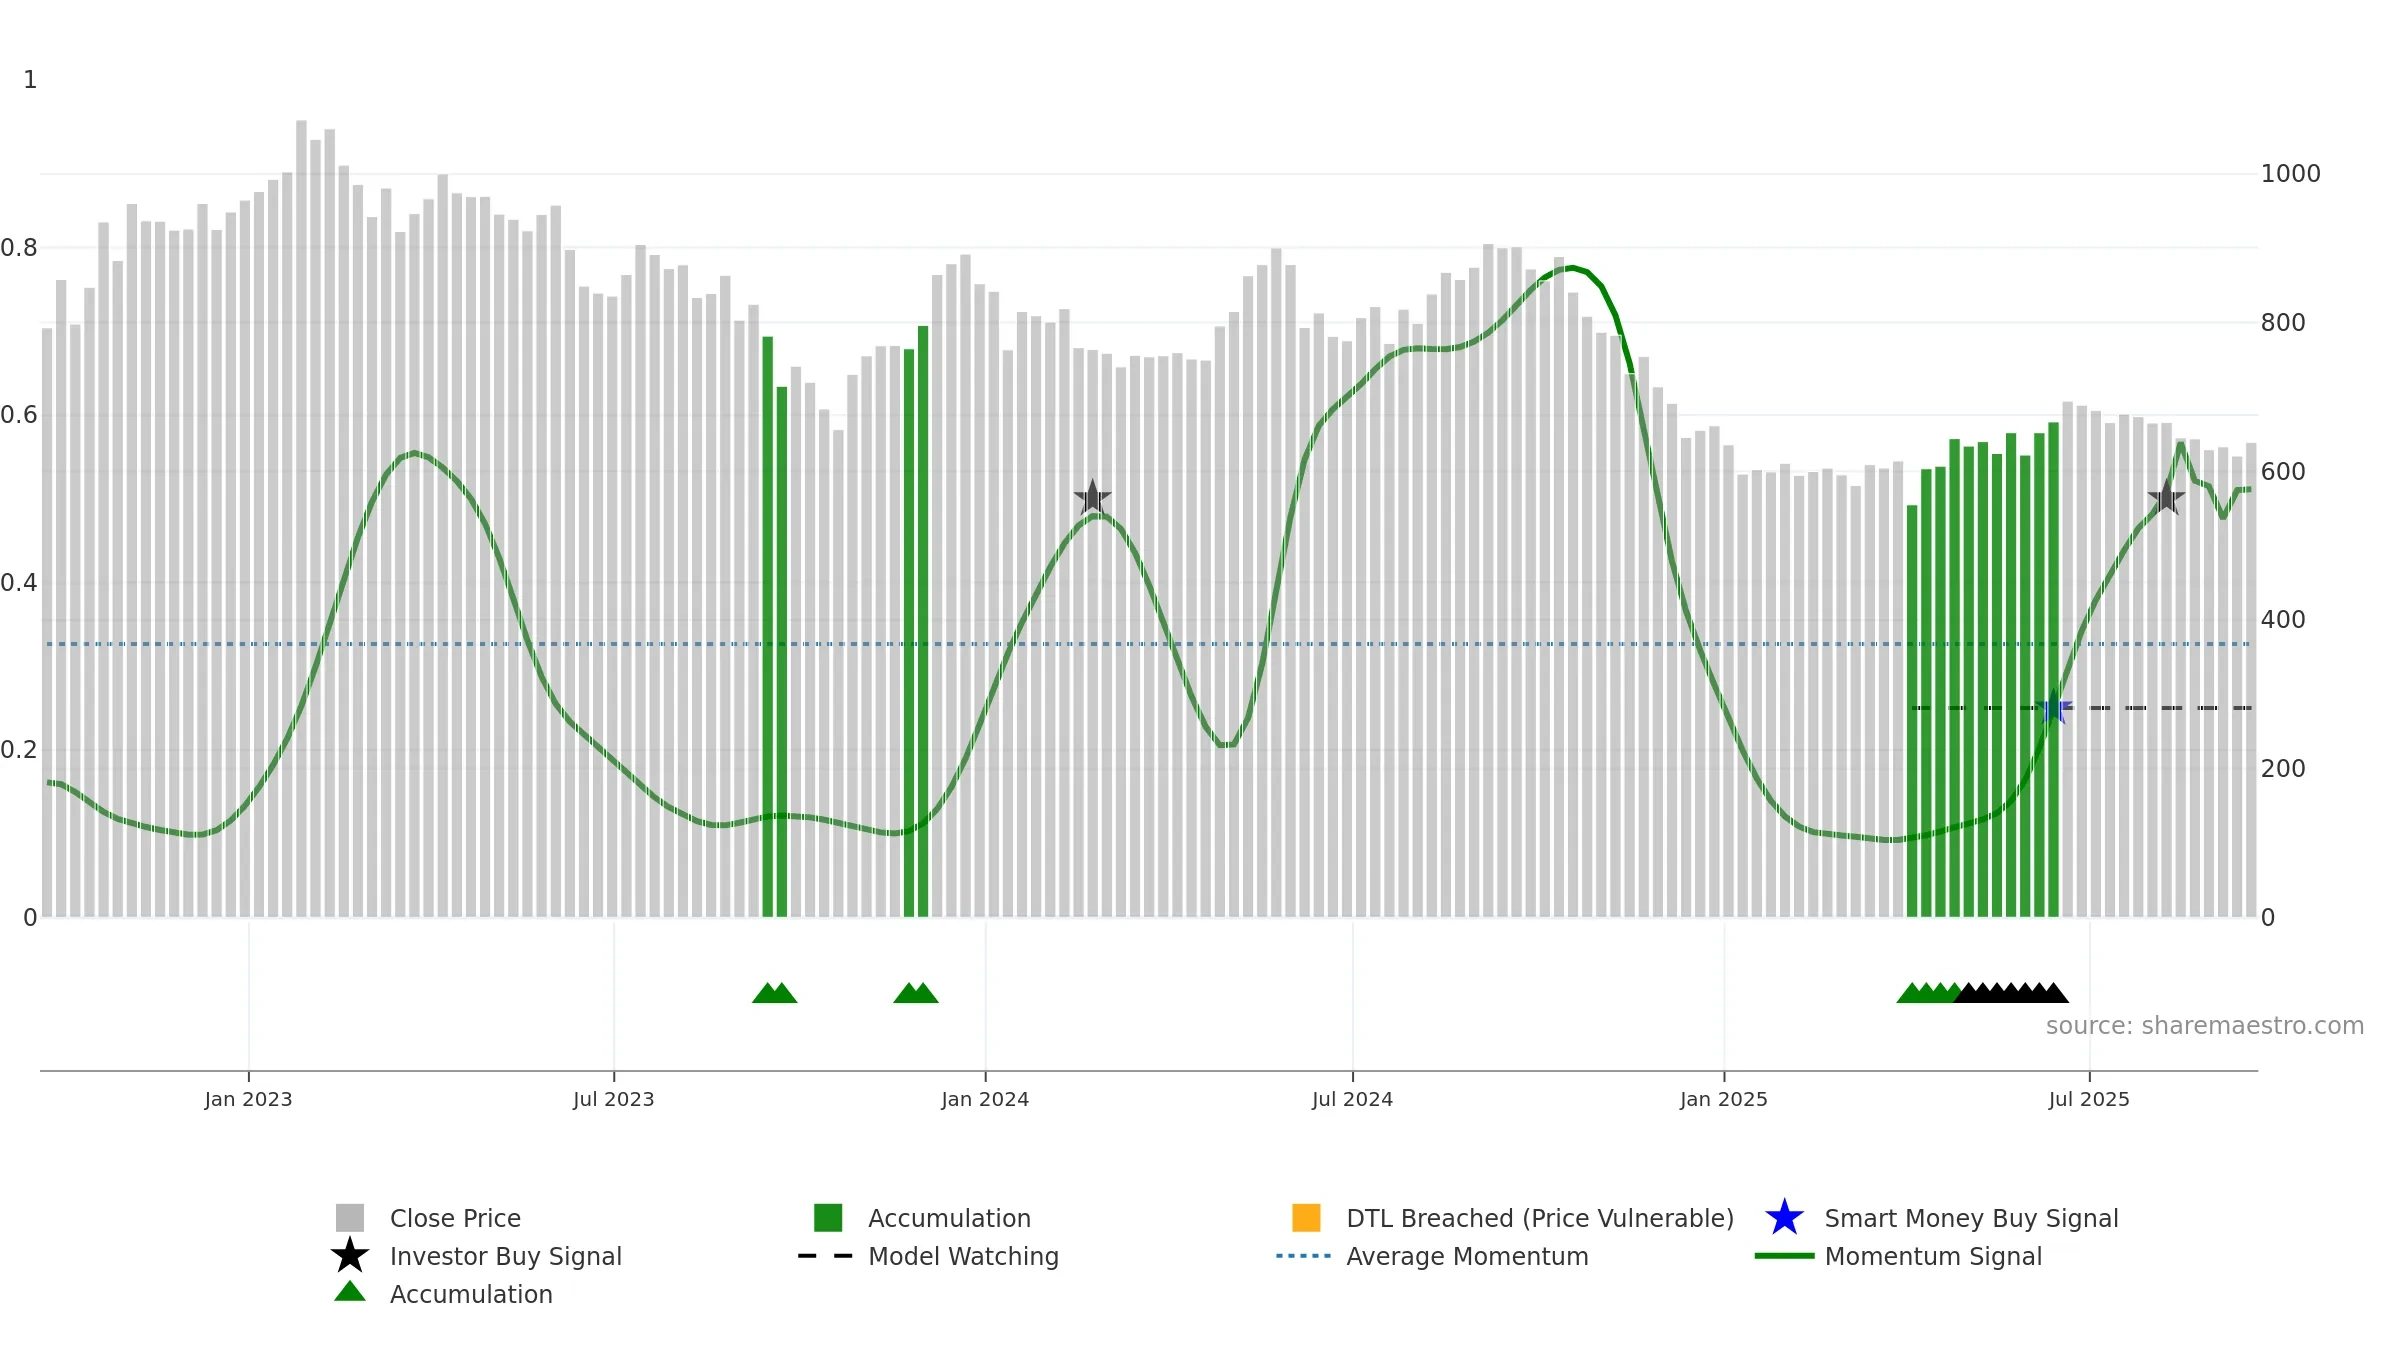Click the Average Momentum dotted line legend icon

click(1304, 1256)
